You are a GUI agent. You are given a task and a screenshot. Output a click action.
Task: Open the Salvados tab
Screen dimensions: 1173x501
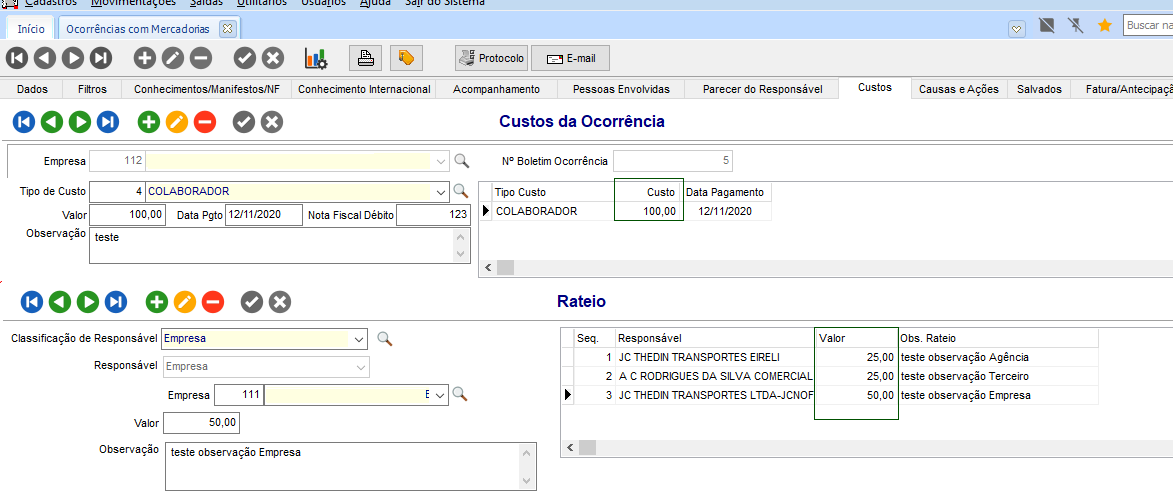pyautogui.click(x=1038, y=89)
